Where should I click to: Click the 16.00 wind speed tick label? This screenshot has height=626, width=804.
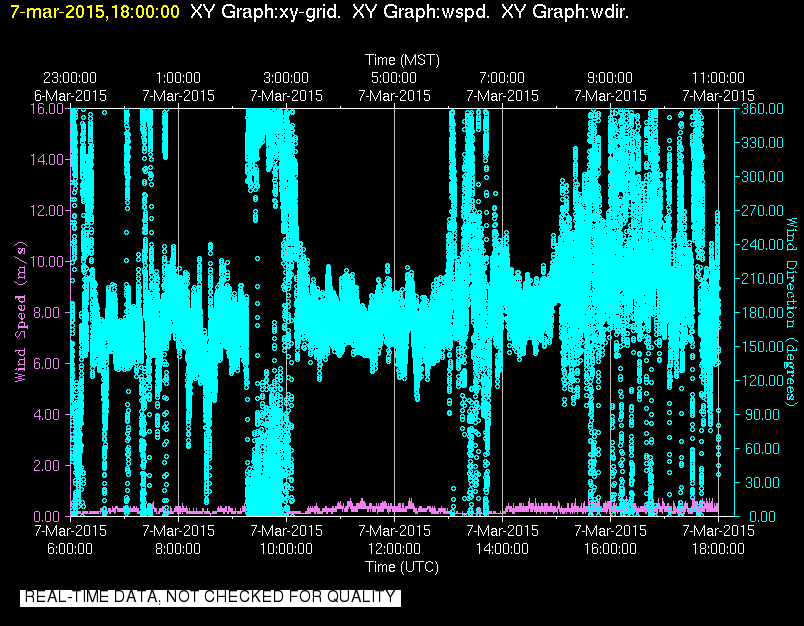click(x=47, y=109)
